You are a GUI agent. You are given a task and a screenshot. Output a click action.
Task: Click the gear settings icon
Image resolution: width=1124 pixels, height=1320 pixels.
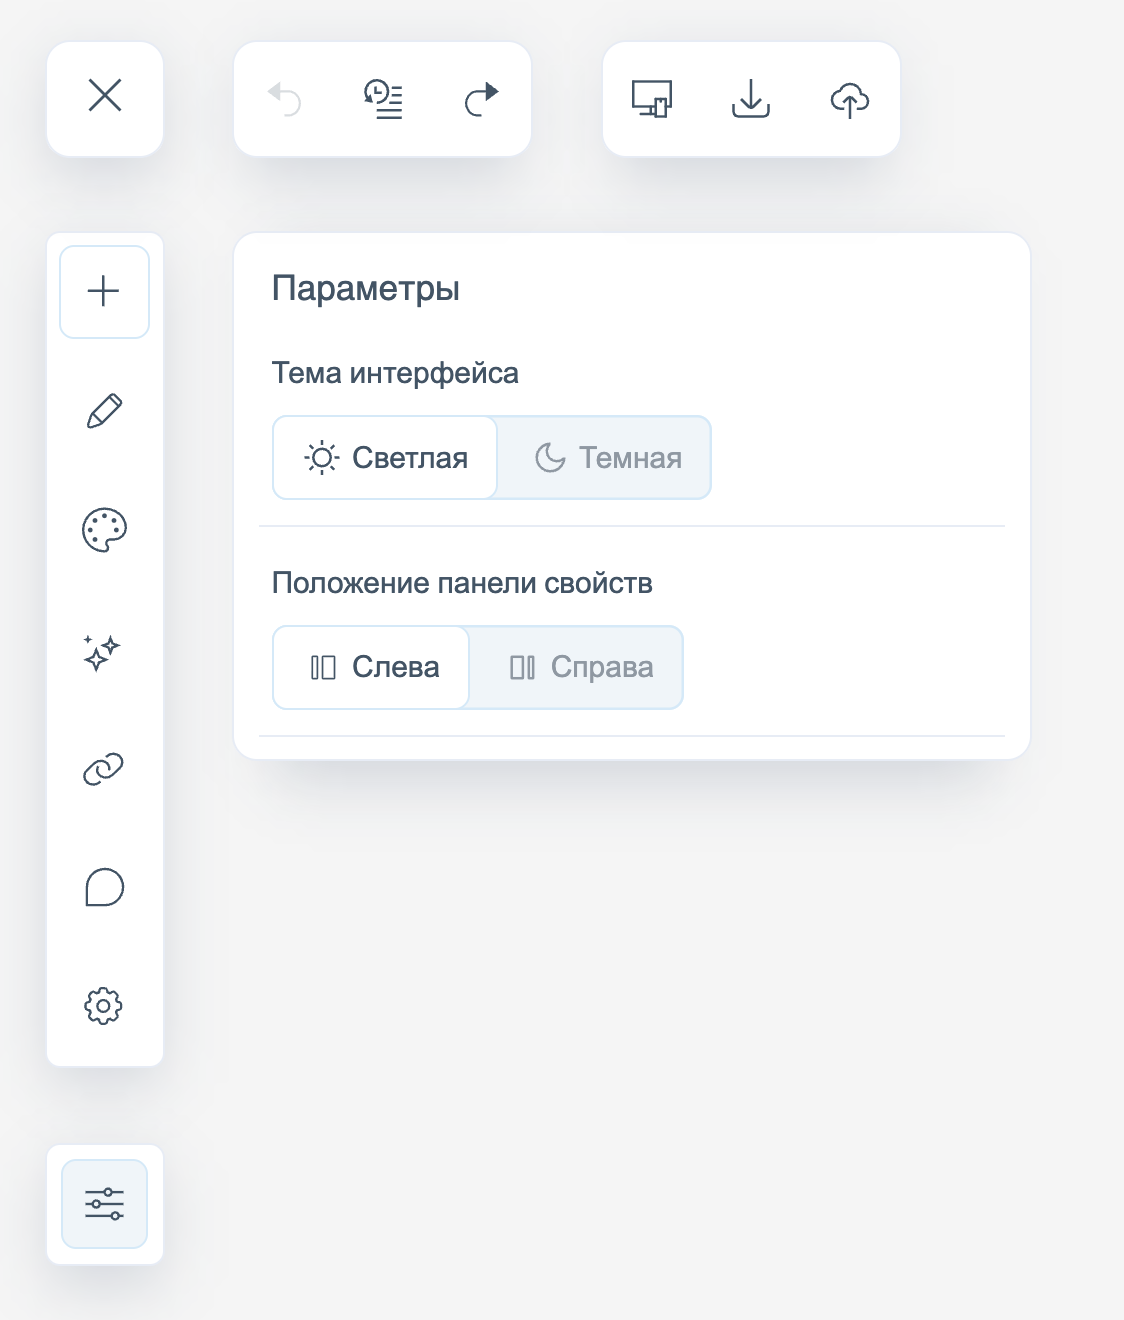click(103, 1006)
